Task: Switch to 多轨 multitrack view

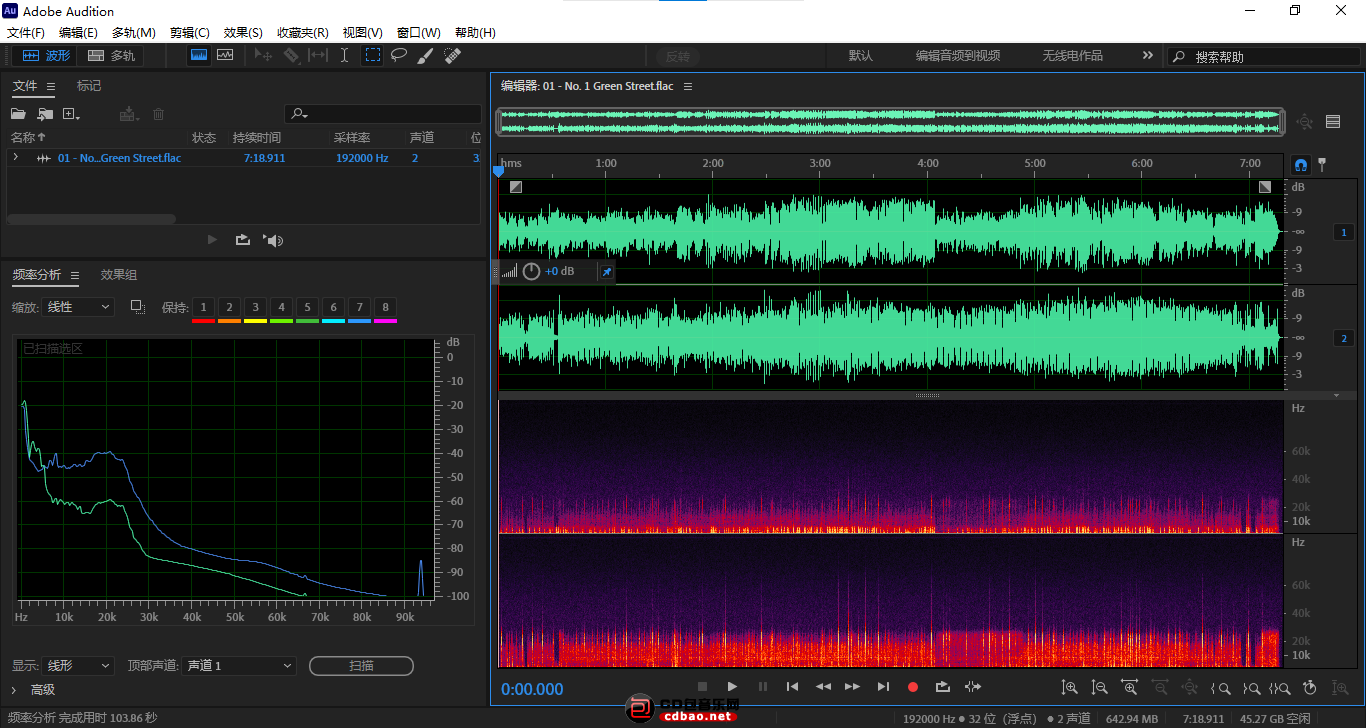Action: [111, 56]
